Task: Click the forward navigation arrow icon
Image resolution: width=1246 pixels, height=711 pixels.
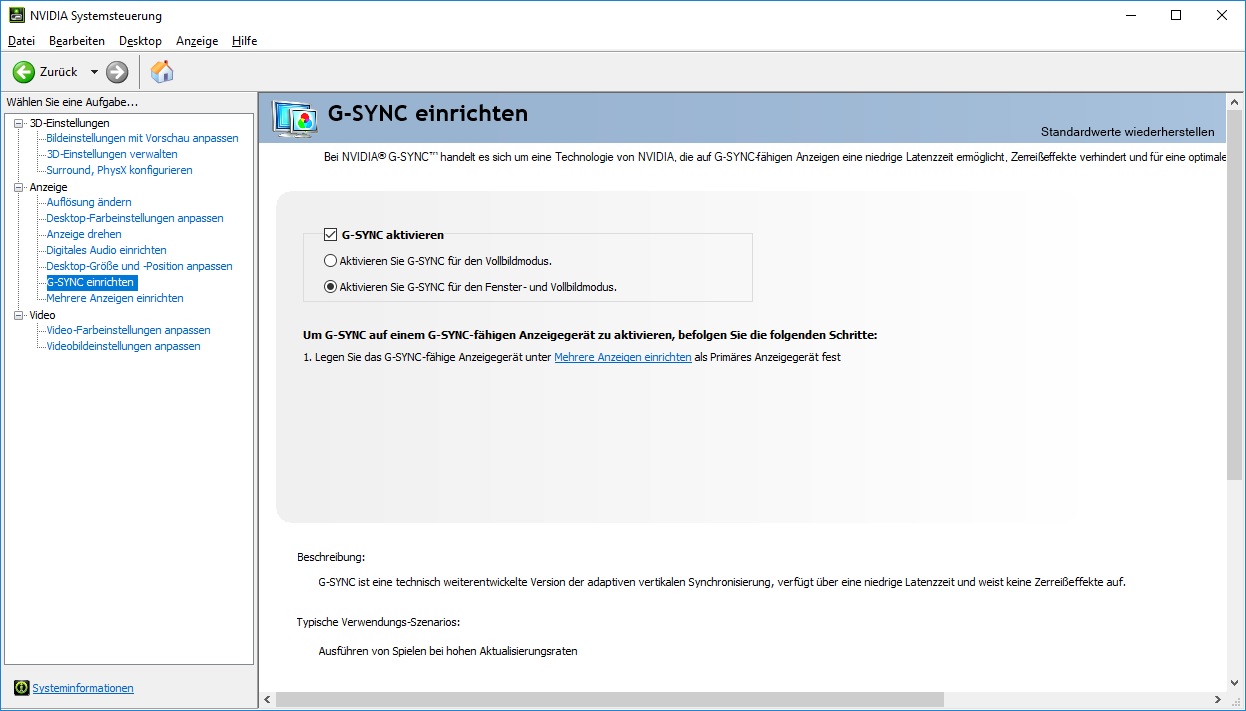Action: tap(117, 72)
